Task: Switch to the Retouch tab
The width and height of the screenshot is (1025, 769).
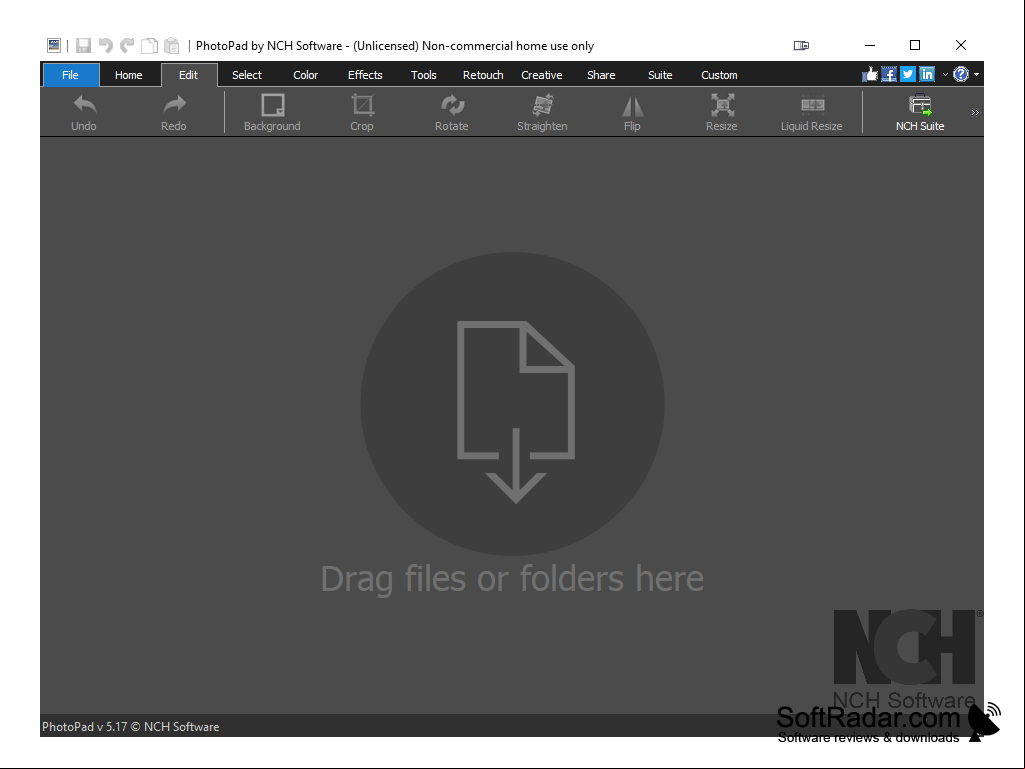Action: pyautogui.click(x=483, y=75)
